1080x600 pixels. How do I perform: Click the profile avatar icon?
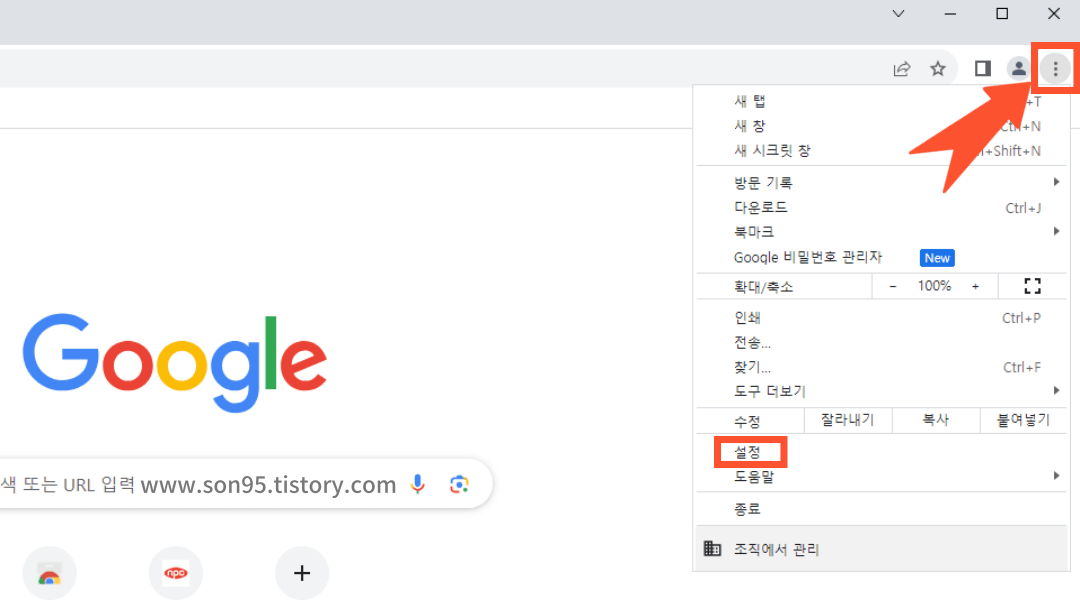(x=1018, y=68)
